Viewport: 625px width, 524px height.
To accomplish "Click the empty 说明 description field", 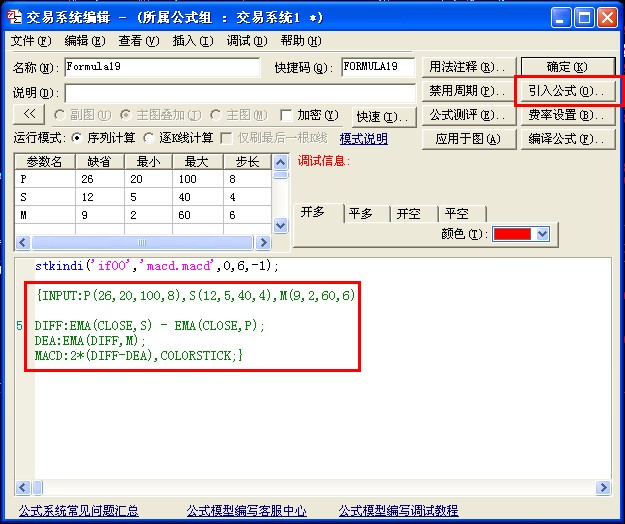I will pyautogui.click(x=240, y=93).
